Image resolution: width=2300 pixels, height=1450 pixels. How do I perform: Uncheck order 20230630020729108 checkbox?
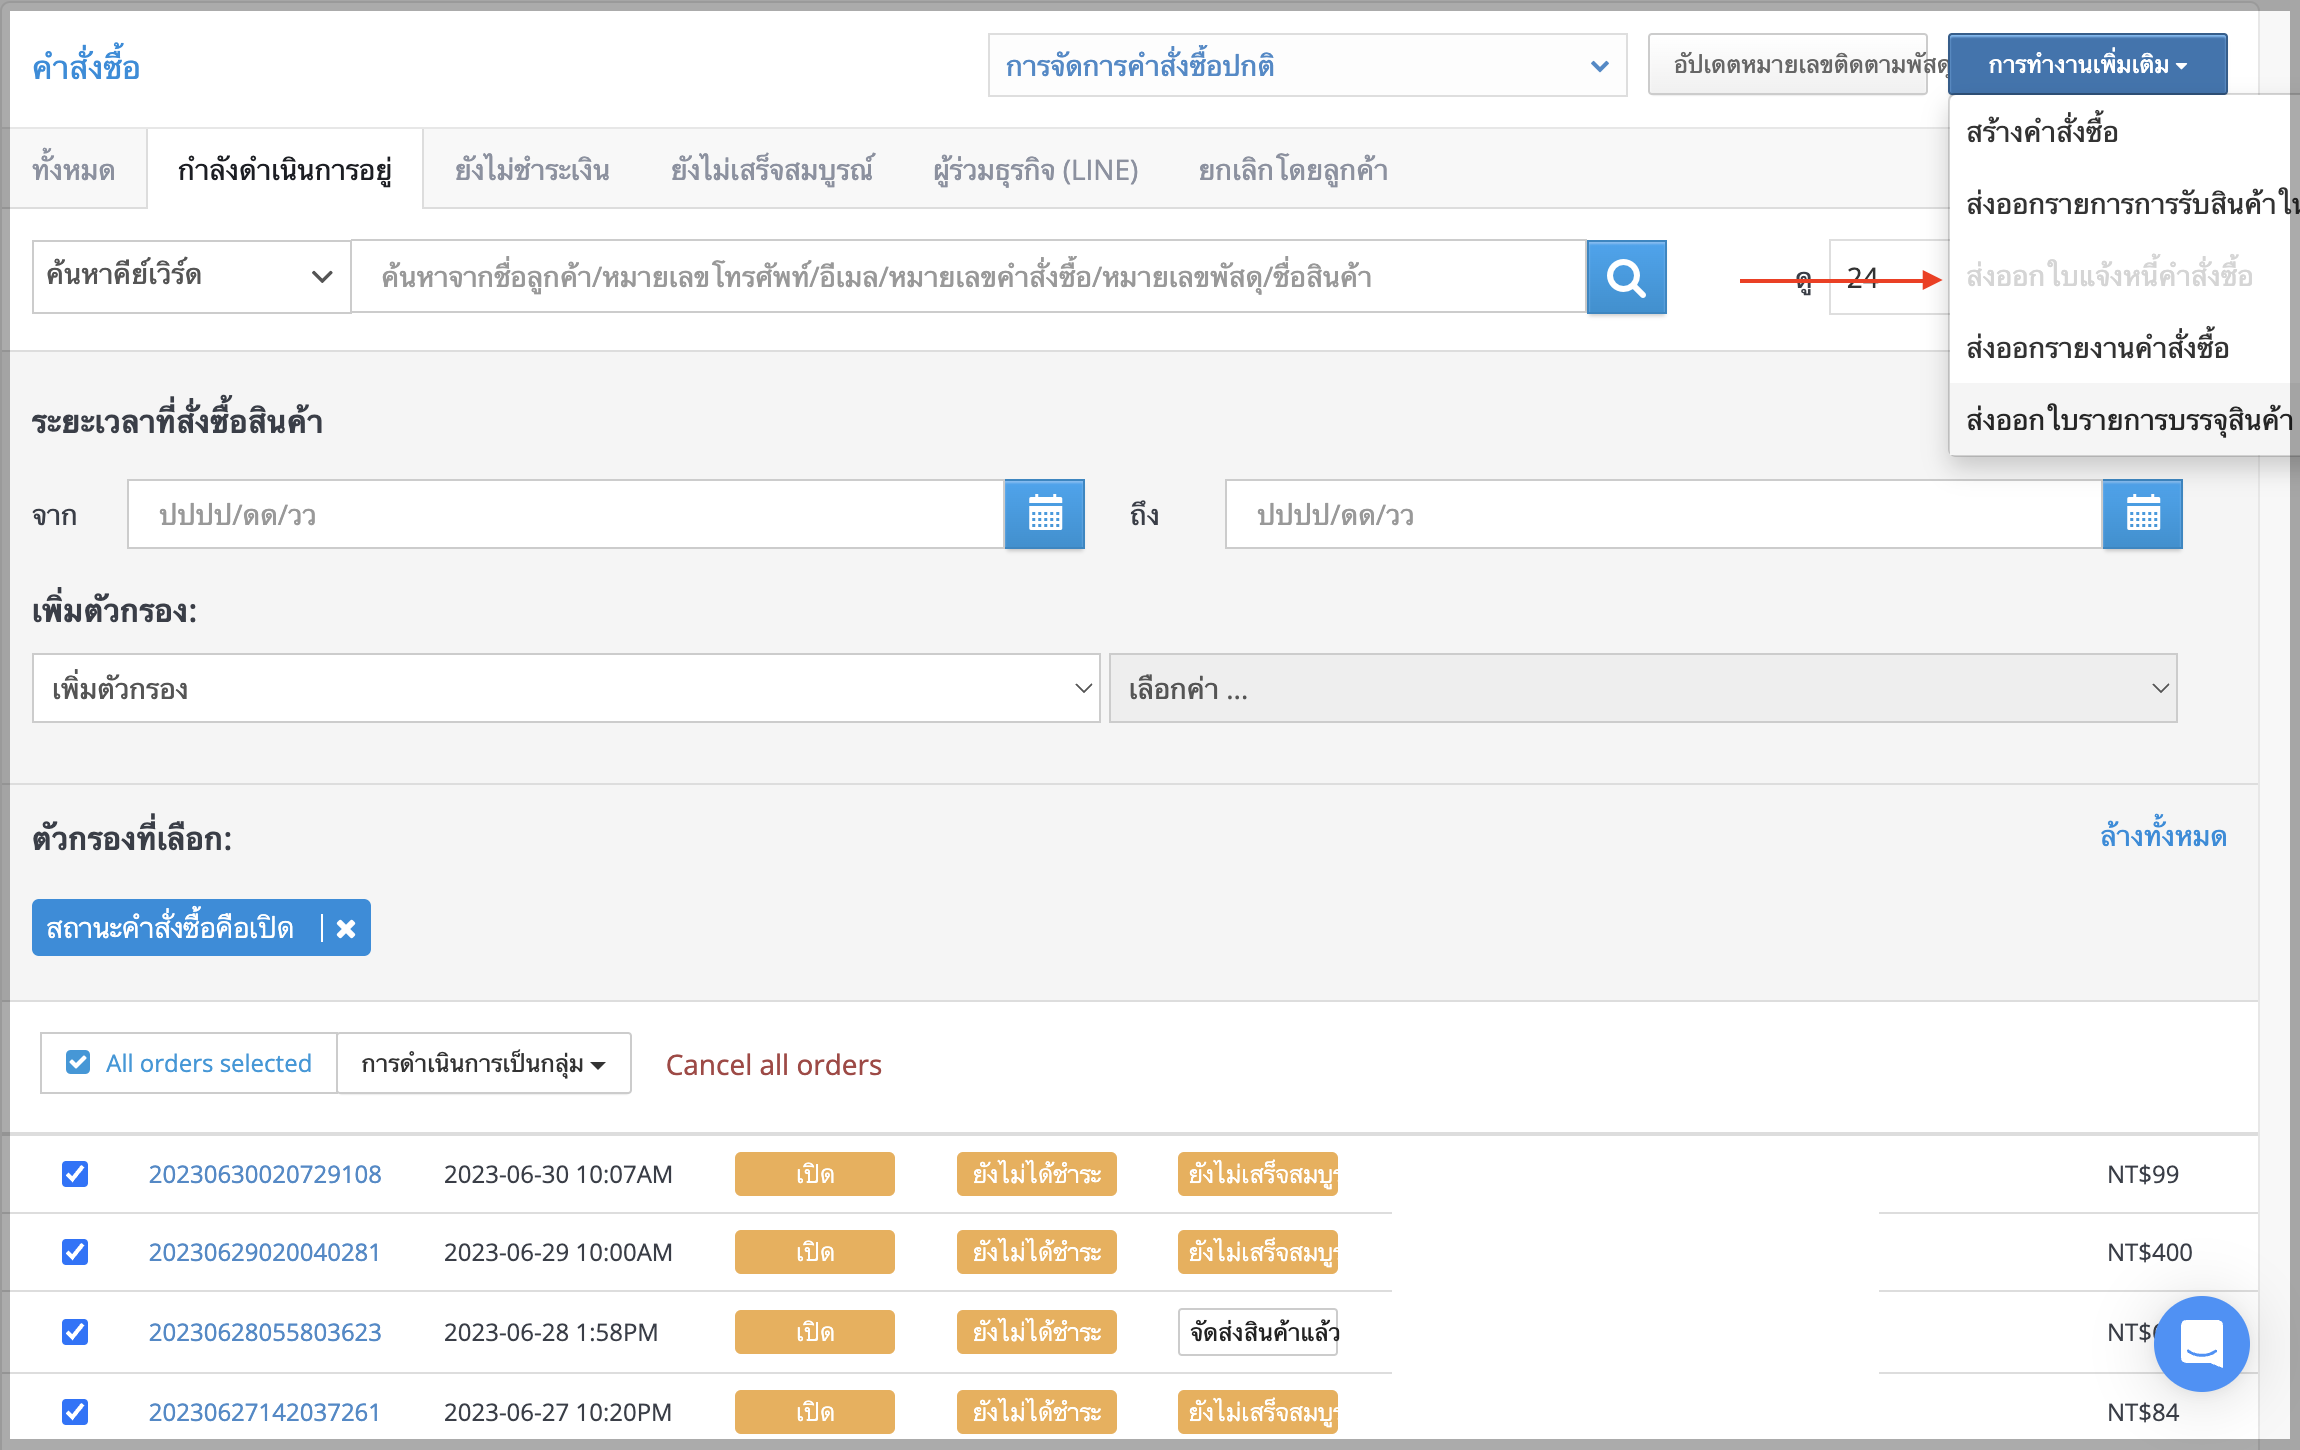click(x=75, y=1174)
